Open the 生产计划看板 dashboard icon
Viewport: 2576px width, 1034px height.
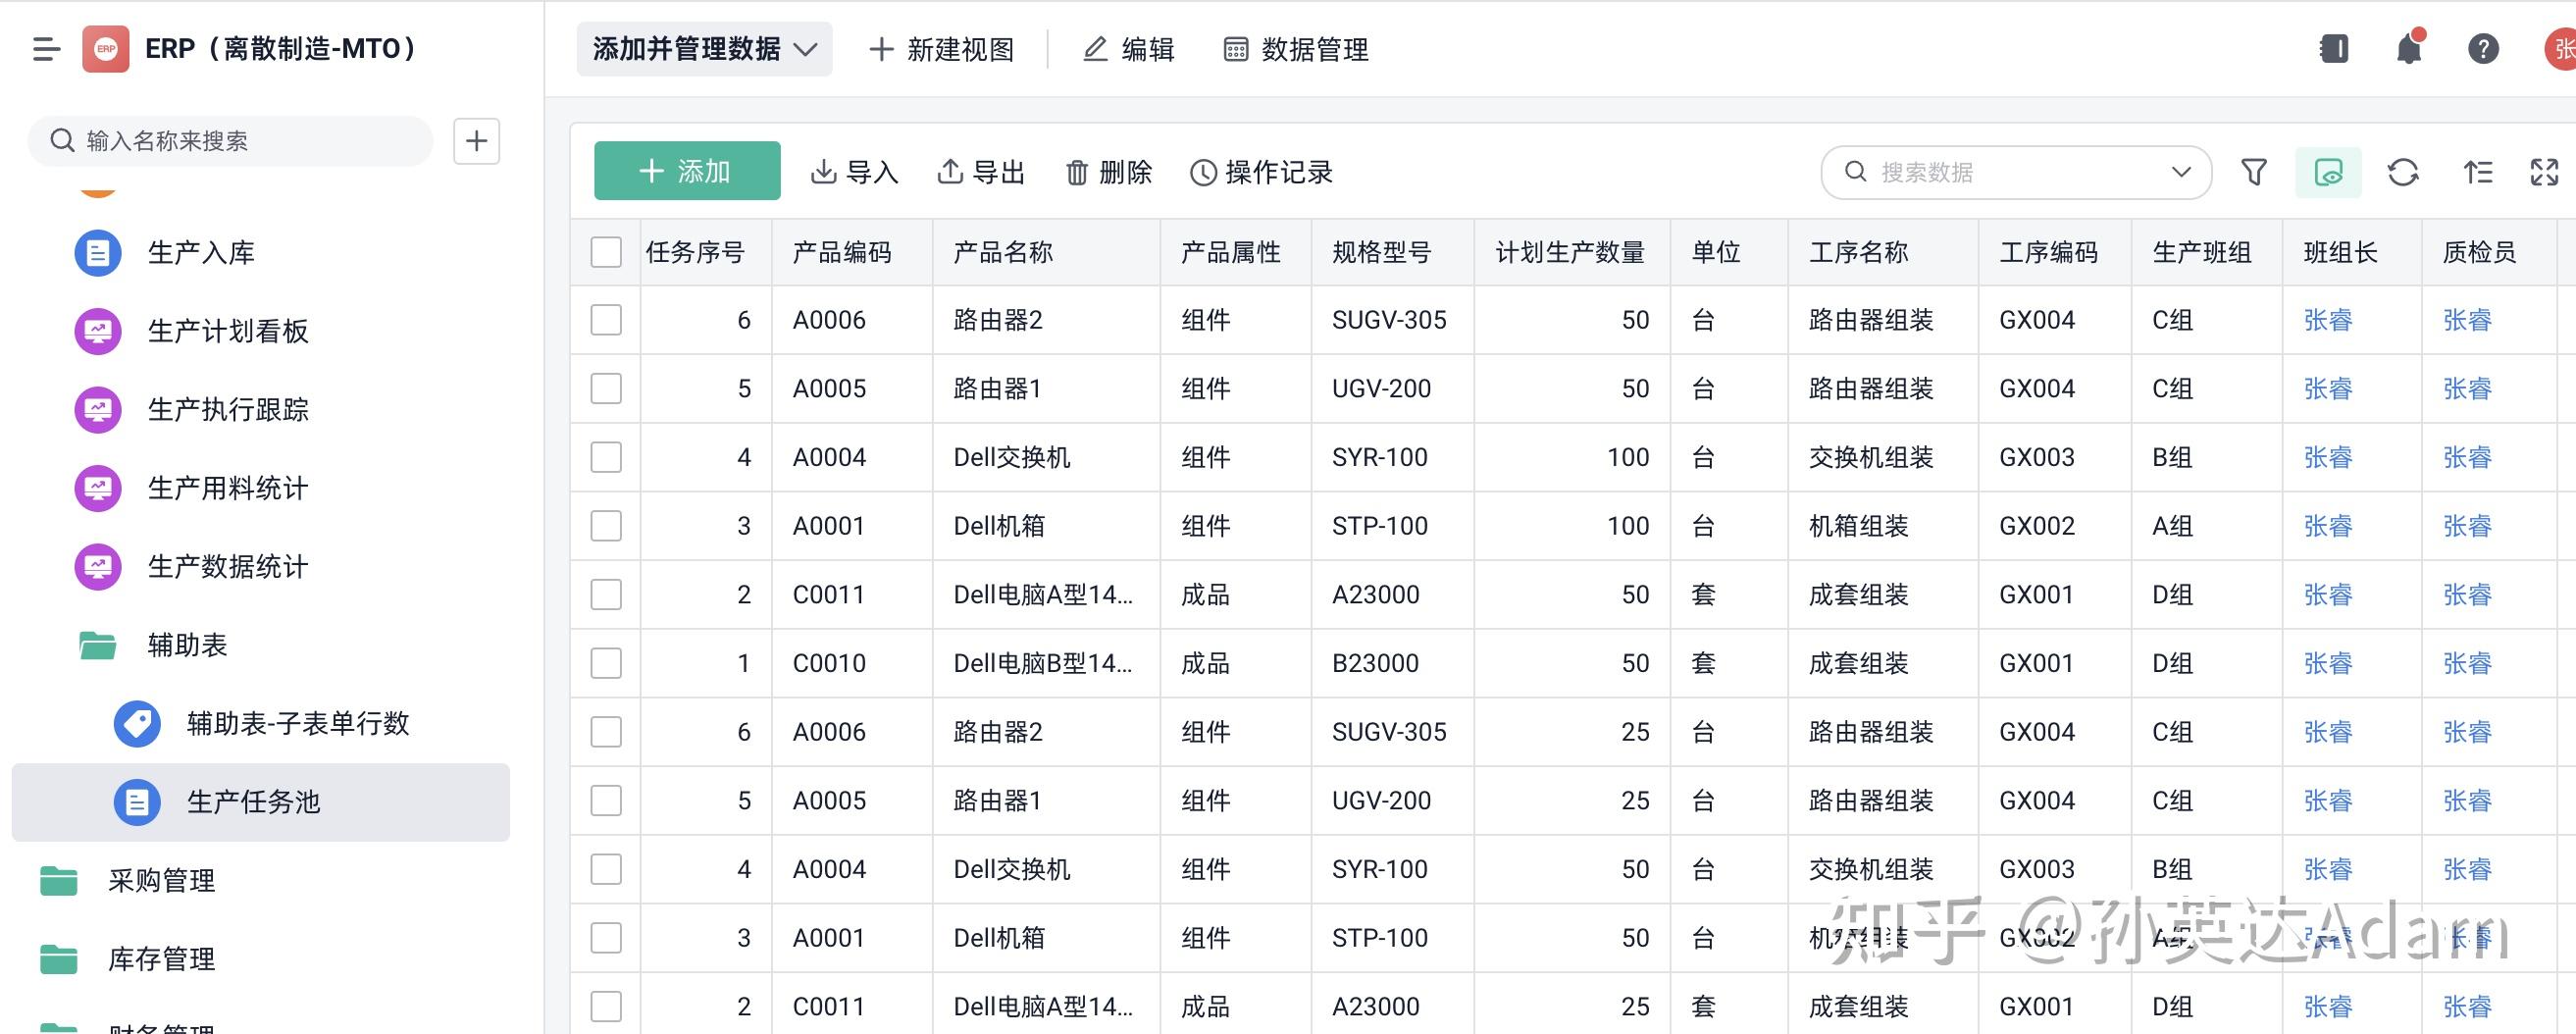98,331
